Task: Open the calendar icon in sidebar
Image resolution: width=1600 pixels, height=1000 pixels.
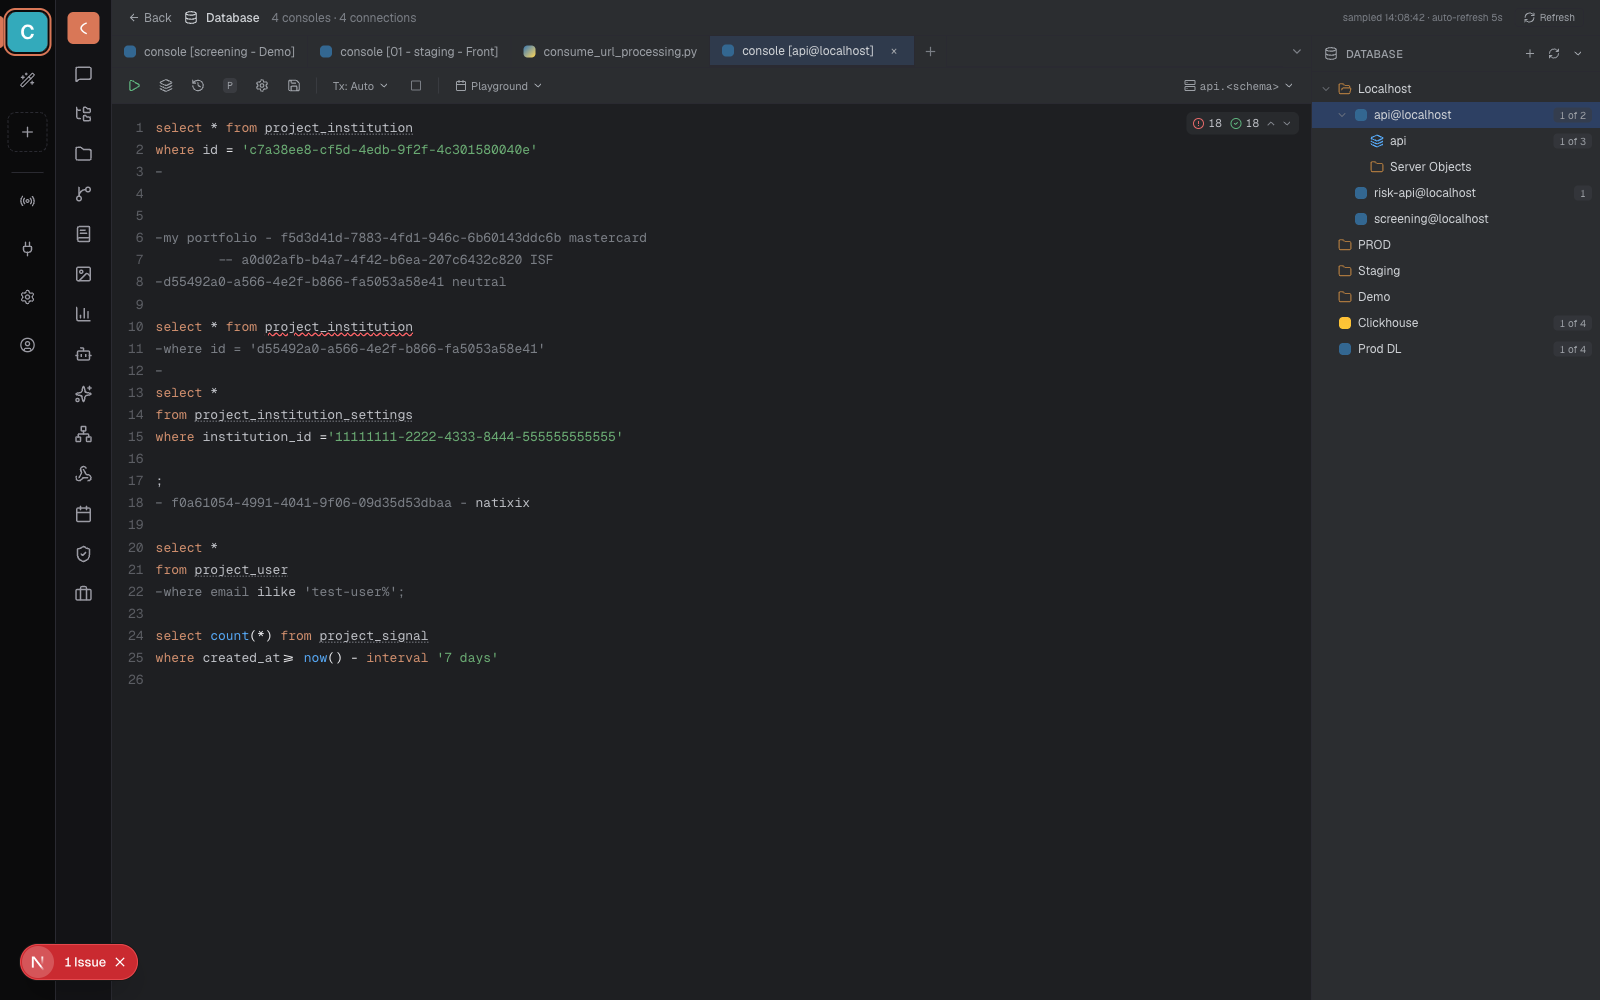Action: pyautogui.click(x=83, y=514)
